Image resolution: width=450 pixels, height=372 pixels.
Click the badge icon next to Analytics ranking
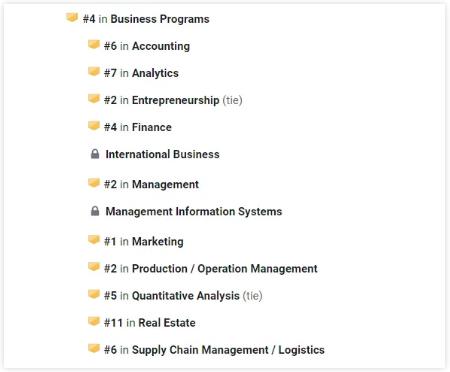(x=94, y=71)
